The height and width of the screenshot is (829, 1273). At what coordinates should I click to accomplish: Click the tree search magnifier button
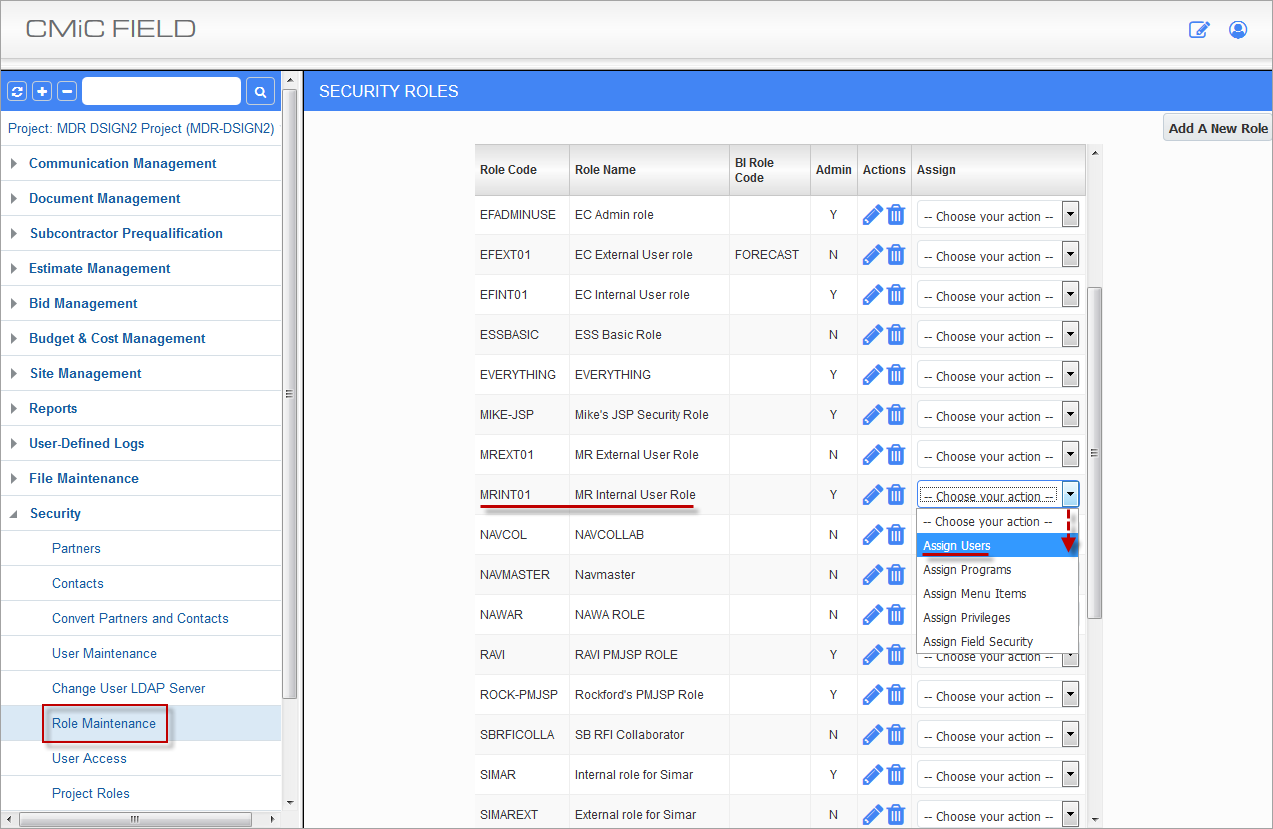pos(260,92)
